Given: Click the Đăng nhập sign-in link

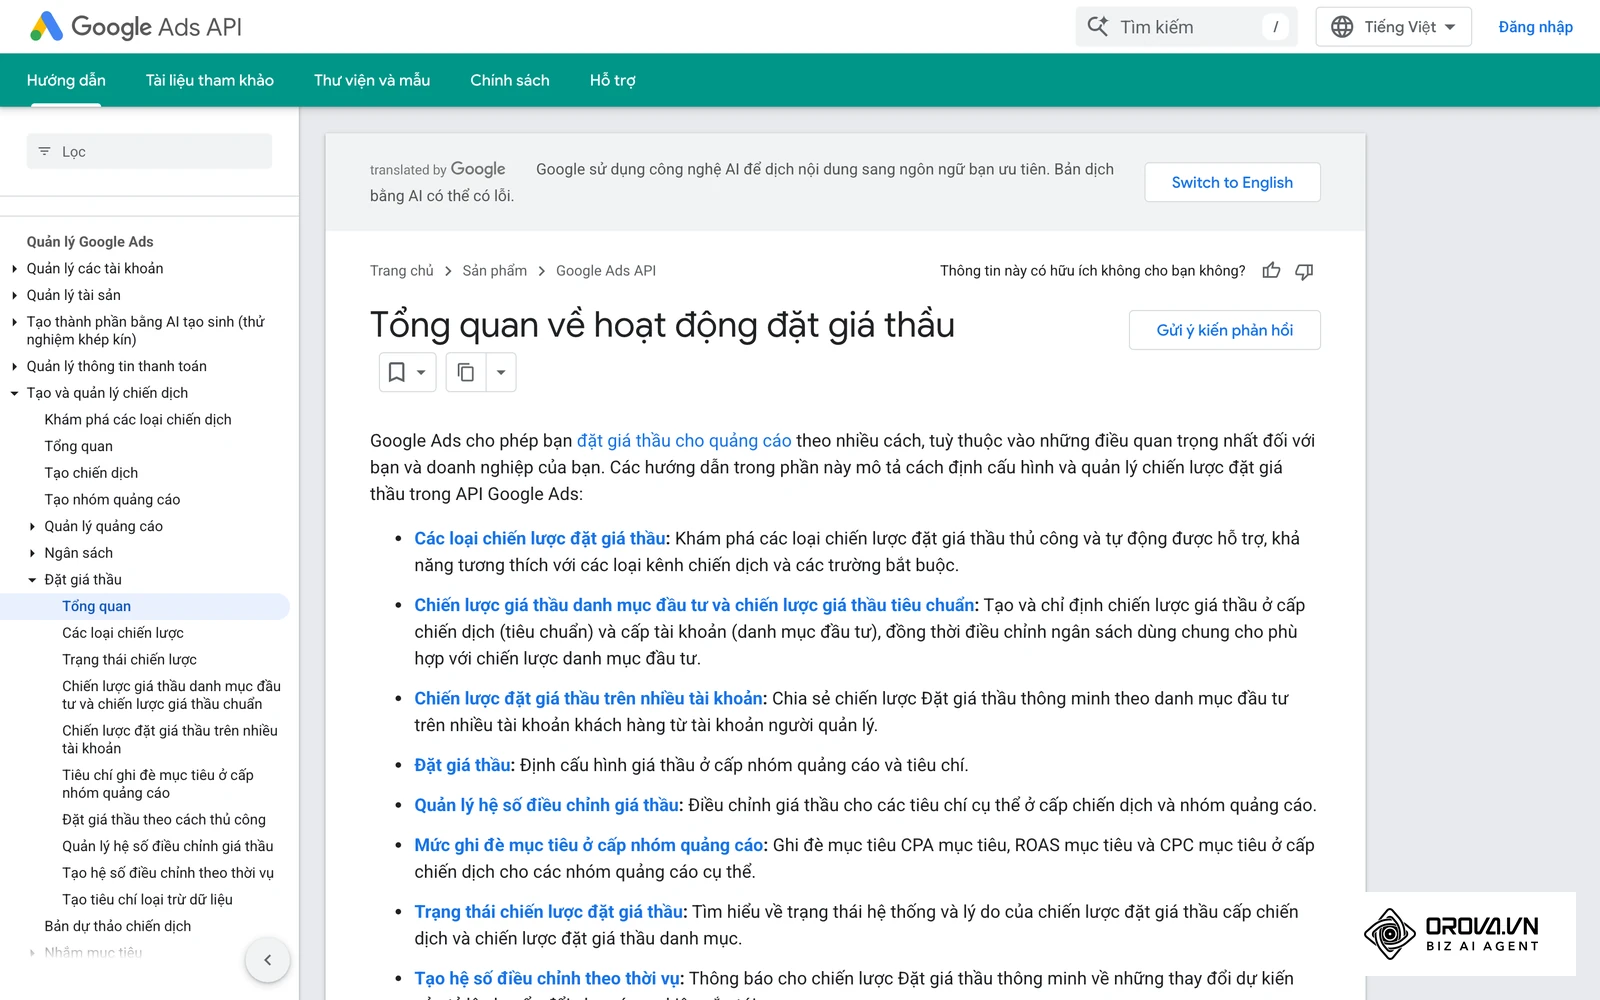Looking at the screenshot, I should point(1535,27).
